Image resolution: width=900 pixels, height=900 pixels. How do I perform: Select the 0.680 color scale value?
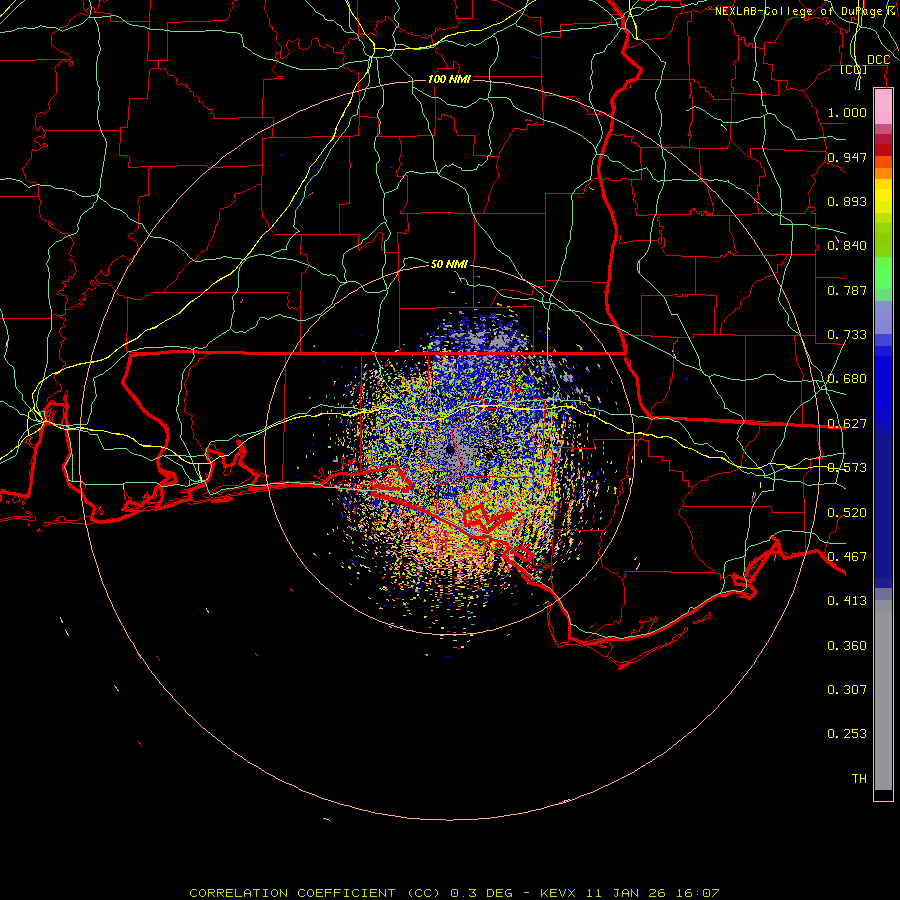pyautogui.click(x=847, y=379)
